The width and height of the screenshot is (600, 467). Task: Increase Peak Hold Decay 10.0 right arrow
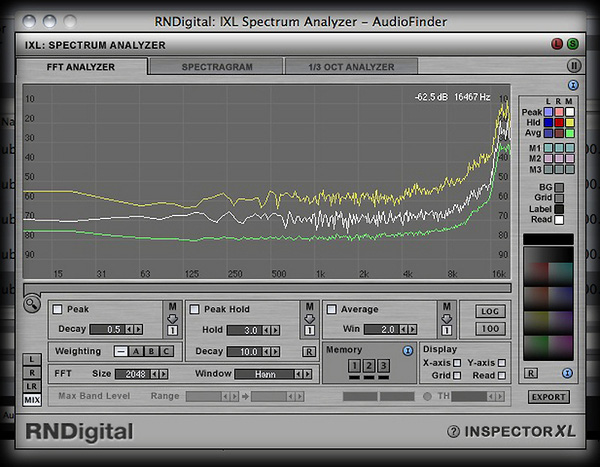[276, 351]
